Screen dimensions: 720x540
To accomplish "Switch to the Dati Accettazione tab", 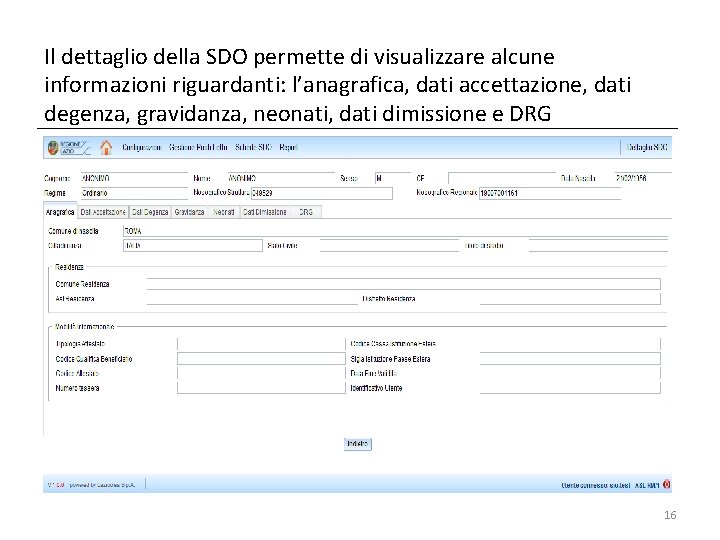I will coord(103,212).
